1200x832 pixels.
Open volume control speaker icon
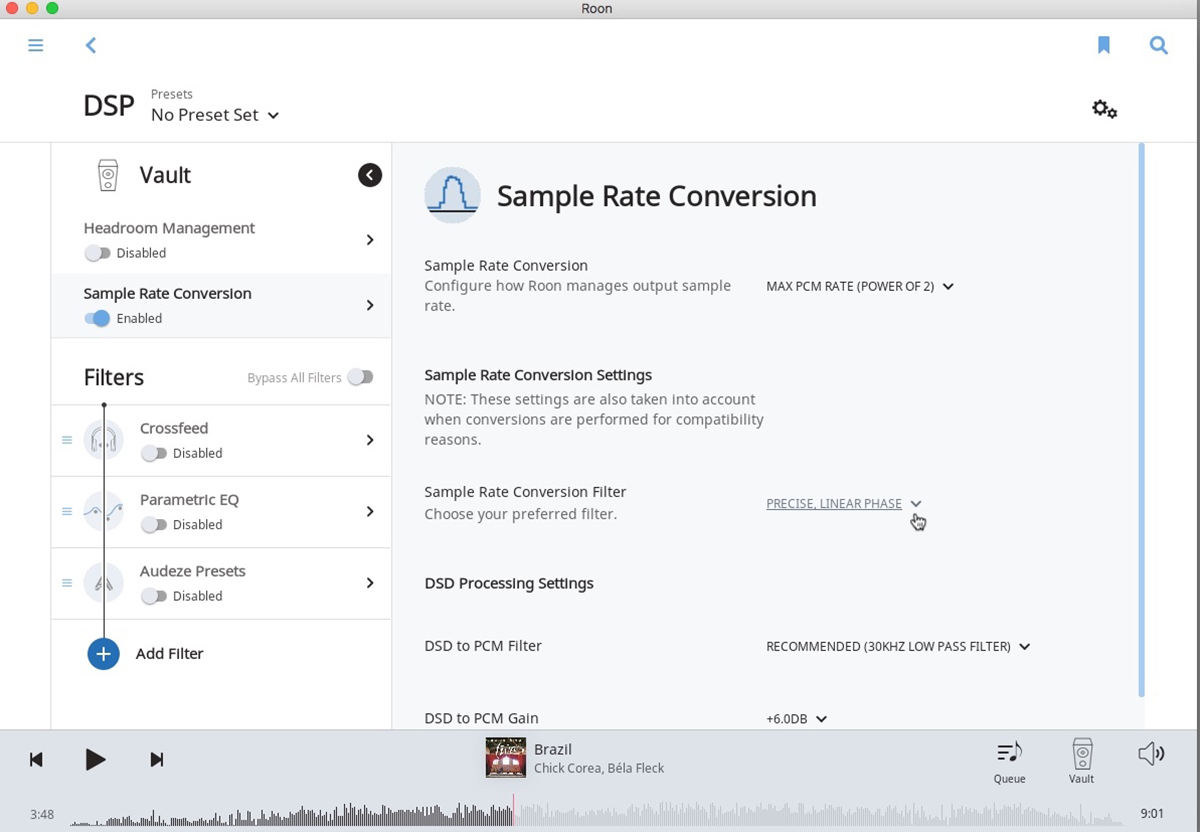[x=1151, y=754]
